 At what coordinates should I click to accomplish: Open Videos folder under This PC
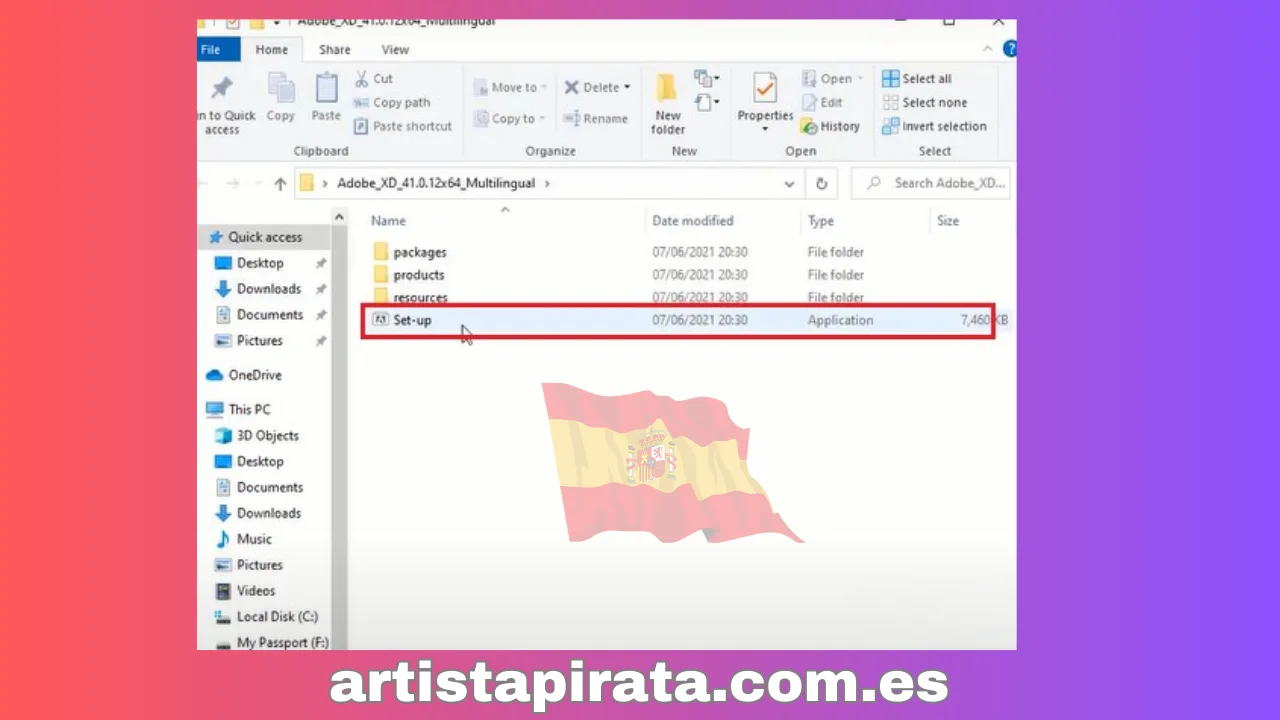click(245, 591)
